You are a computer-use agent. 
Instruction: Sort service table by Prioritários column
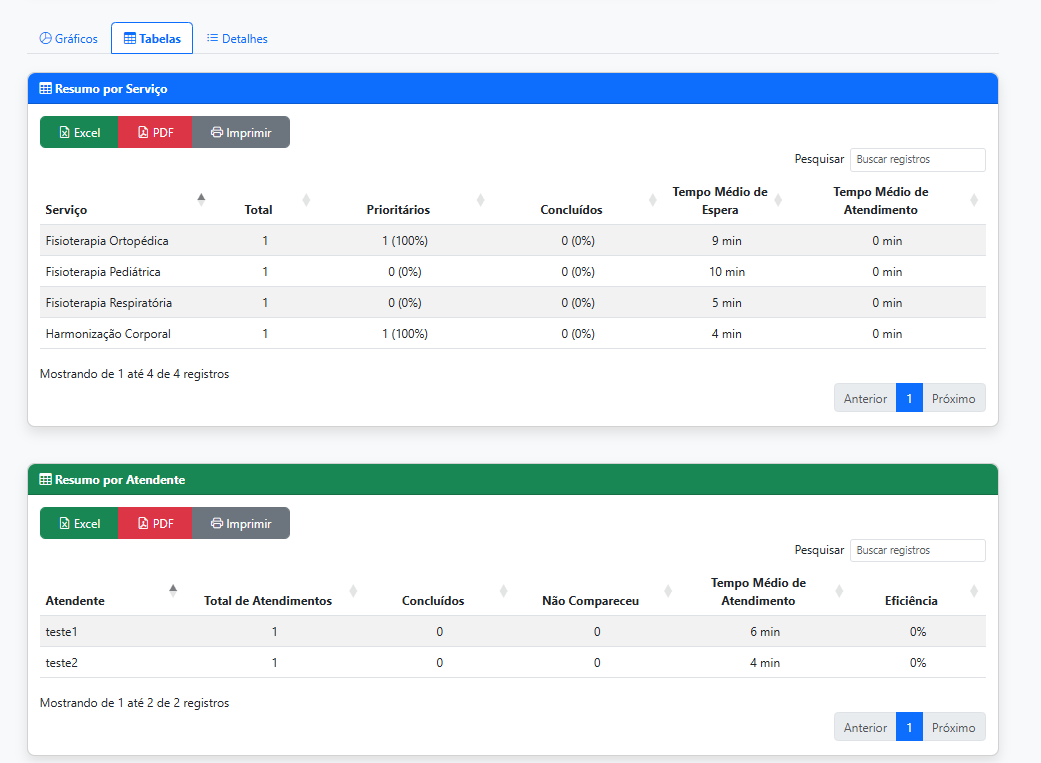coord(398,210)
